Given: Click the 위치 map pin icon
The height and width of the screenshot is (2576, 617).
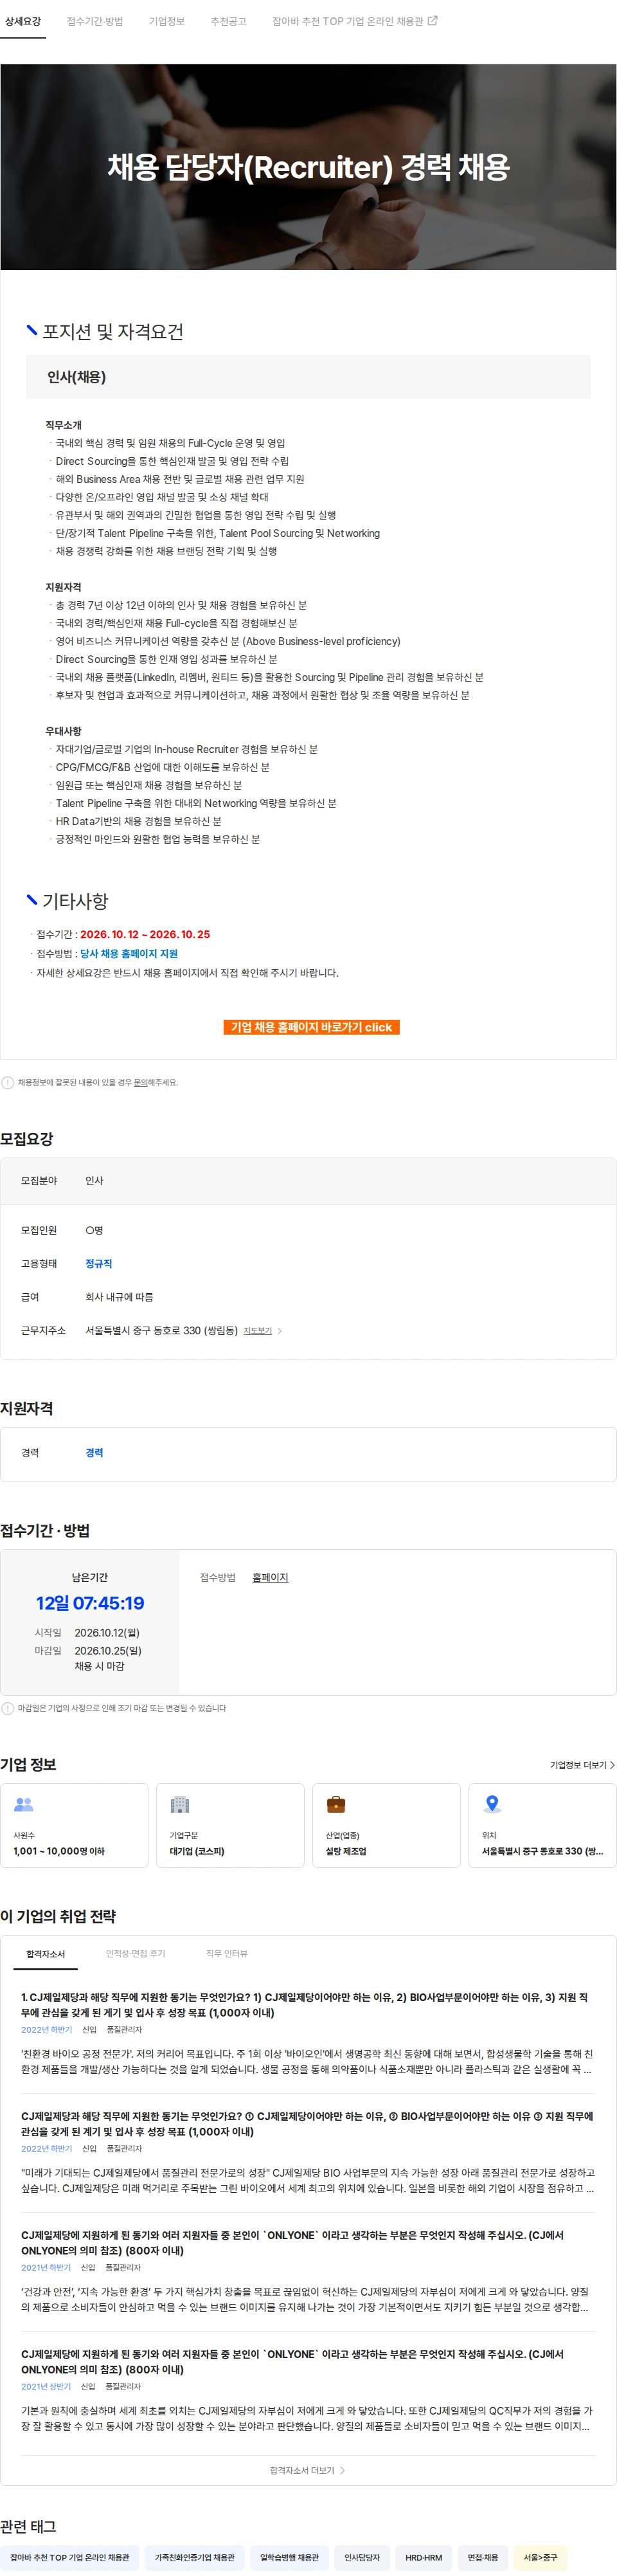Looking at the screenshot, I should point(492,1804).
